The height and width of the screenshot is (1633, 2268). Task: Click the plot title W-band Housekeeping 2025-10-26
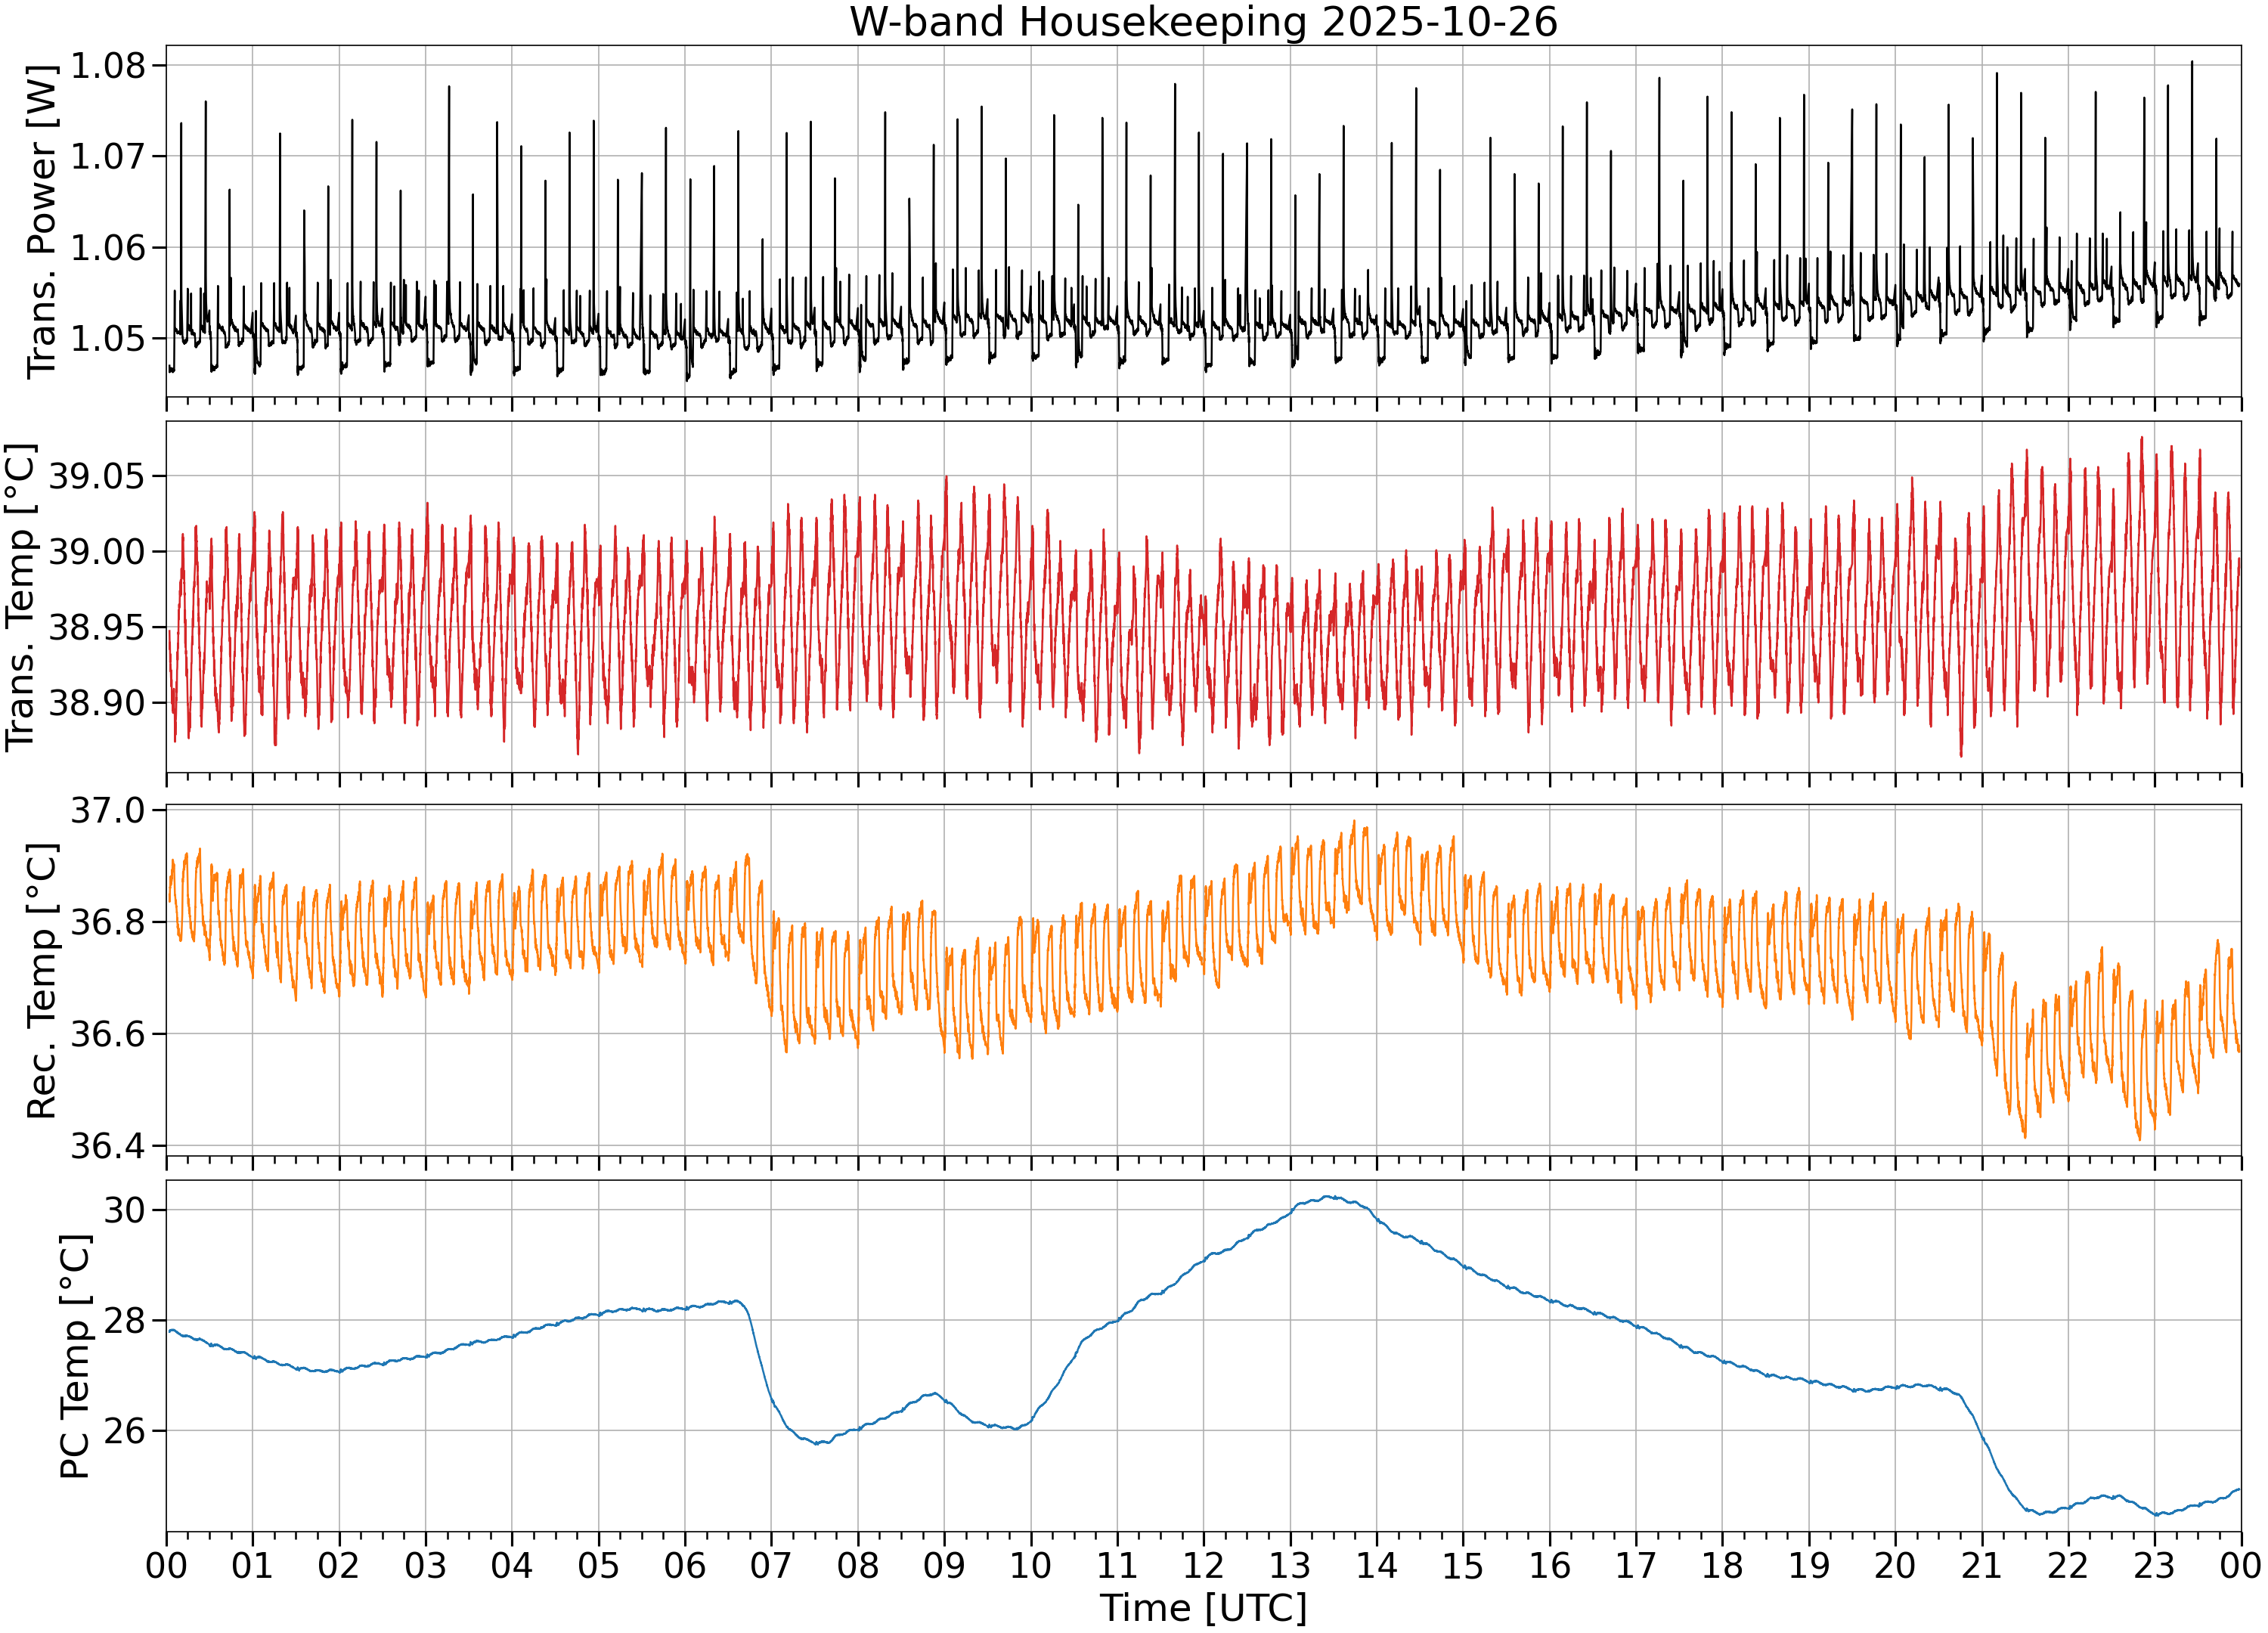tap(1203, 22)
